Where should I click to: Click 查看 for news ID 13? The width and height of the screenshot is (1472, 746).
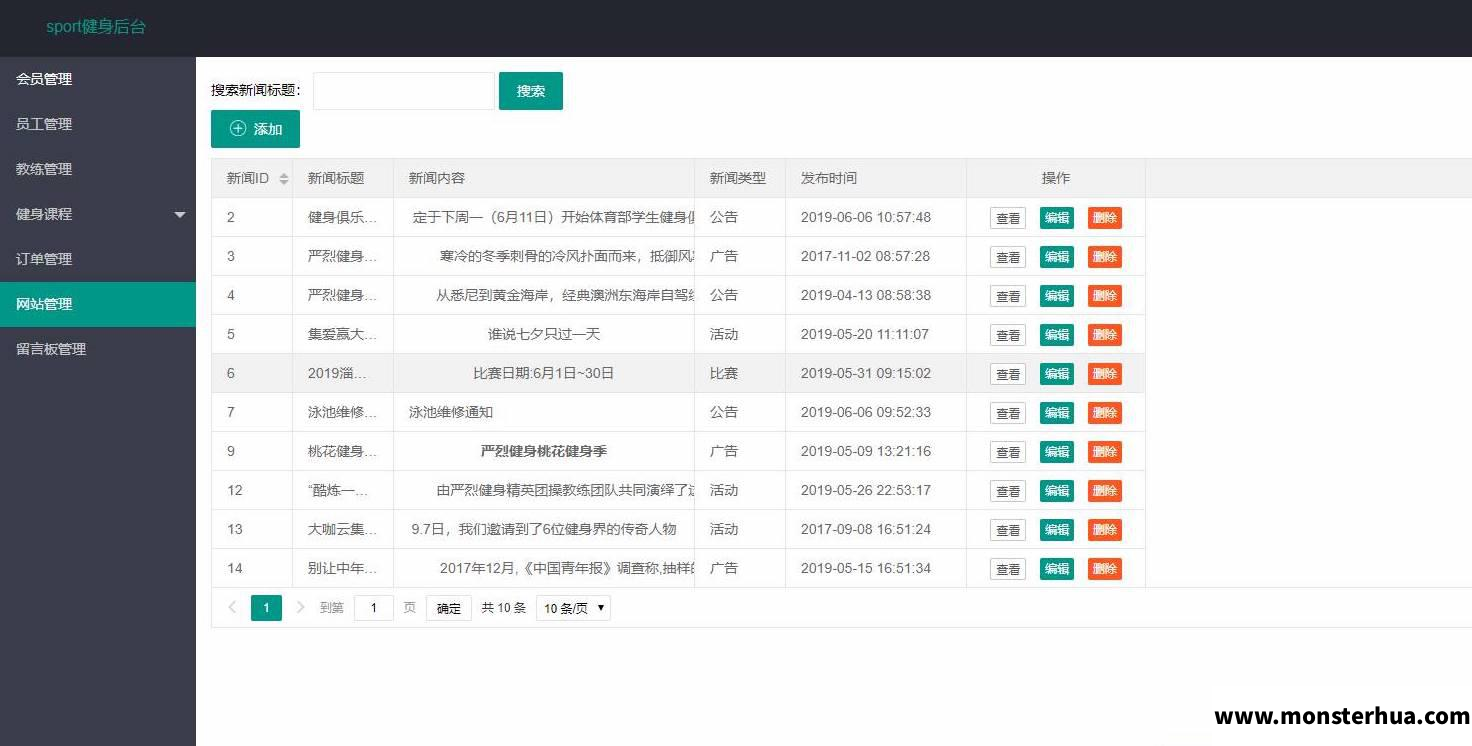coord(1008,530)
